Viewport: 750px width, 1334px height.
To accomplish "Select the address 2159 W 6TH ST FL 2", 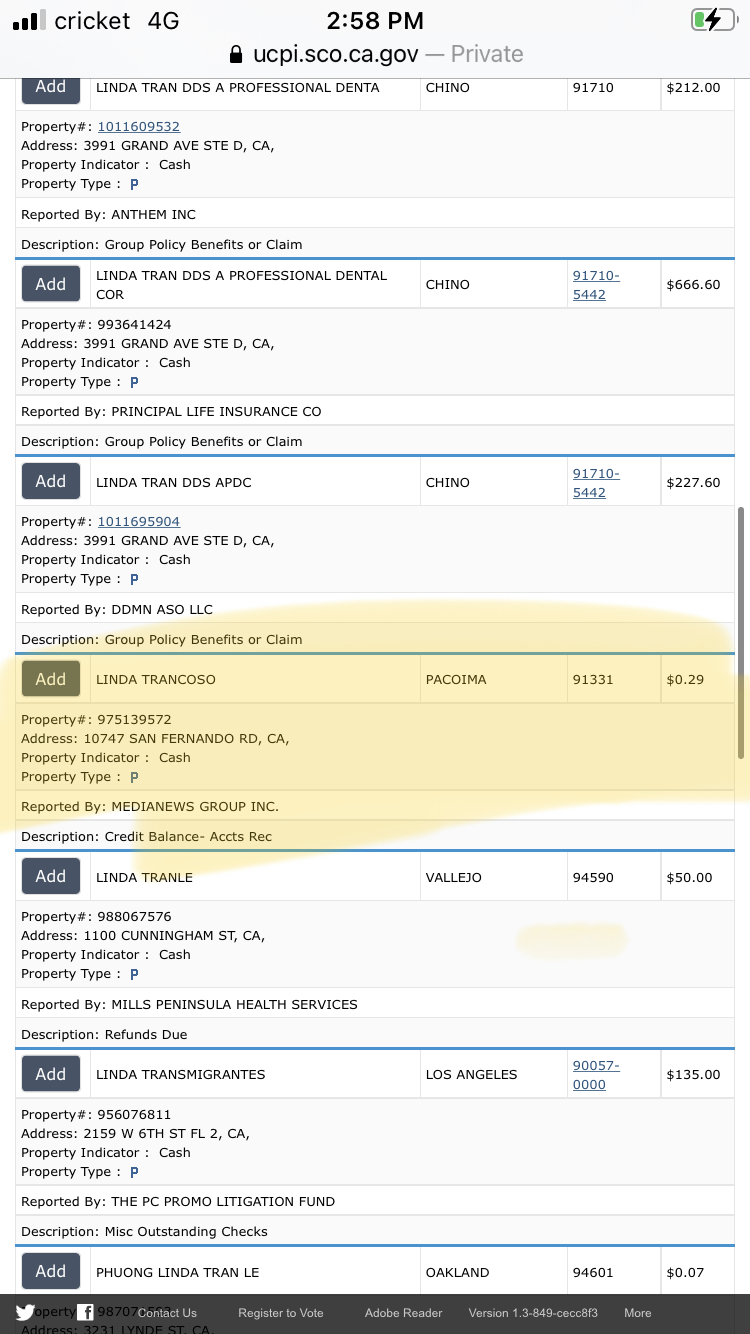I will tap(135, 1133).
